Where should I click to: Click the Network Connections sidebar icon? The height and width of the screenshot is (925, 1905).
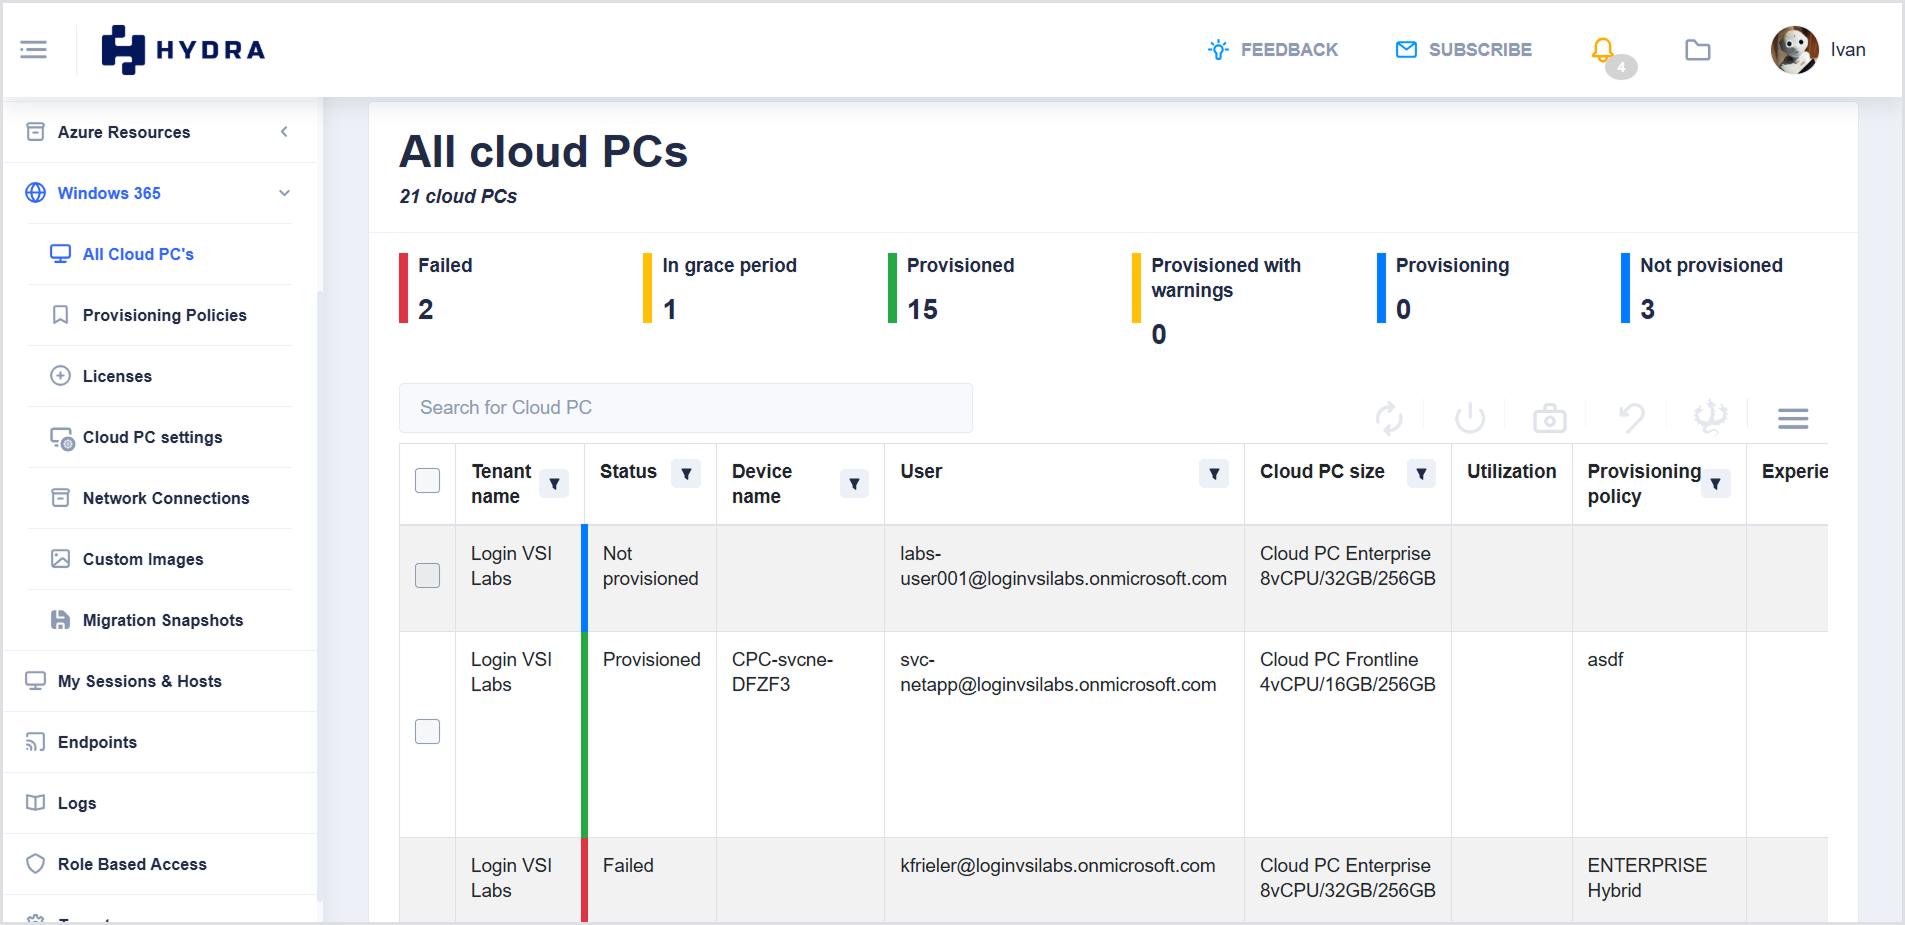pos(61,498)
